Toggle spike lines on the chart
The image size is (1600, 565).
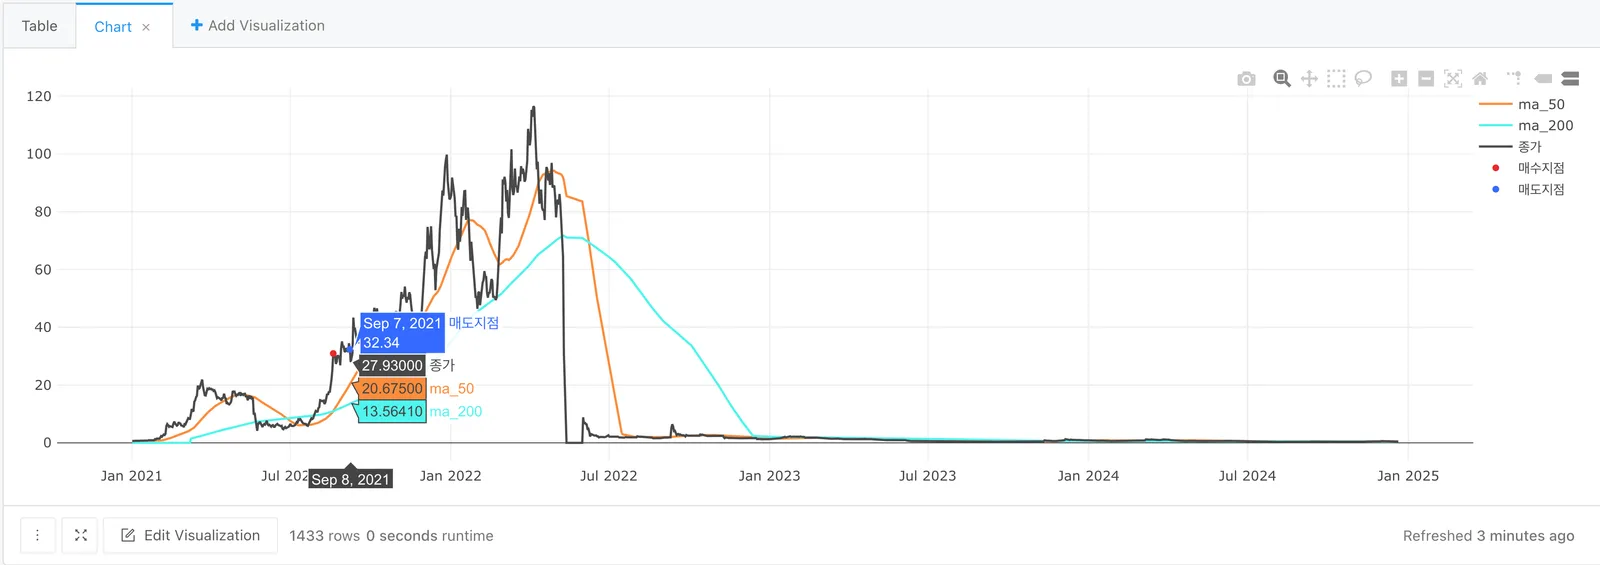(x=1515, y=79)
